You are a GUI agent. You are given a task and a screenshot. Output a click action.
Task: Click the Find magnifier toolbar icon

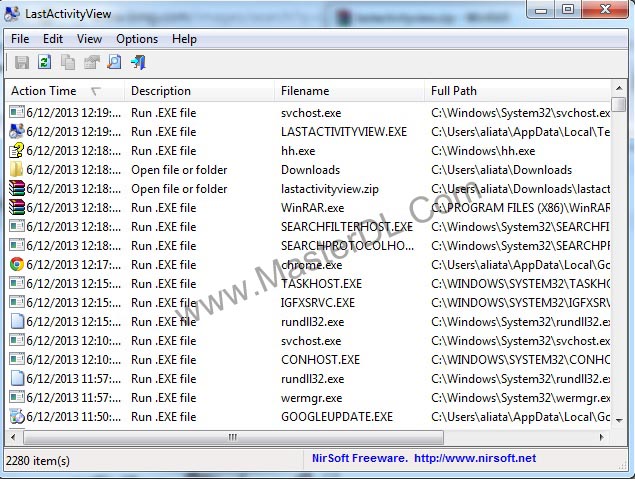(114, 62)
